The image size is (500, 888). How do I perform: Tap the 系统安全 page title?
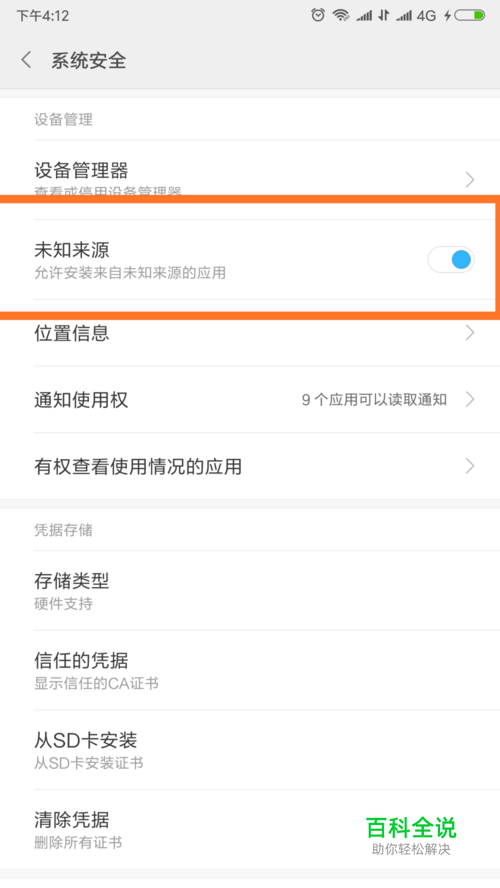point(88,60)
